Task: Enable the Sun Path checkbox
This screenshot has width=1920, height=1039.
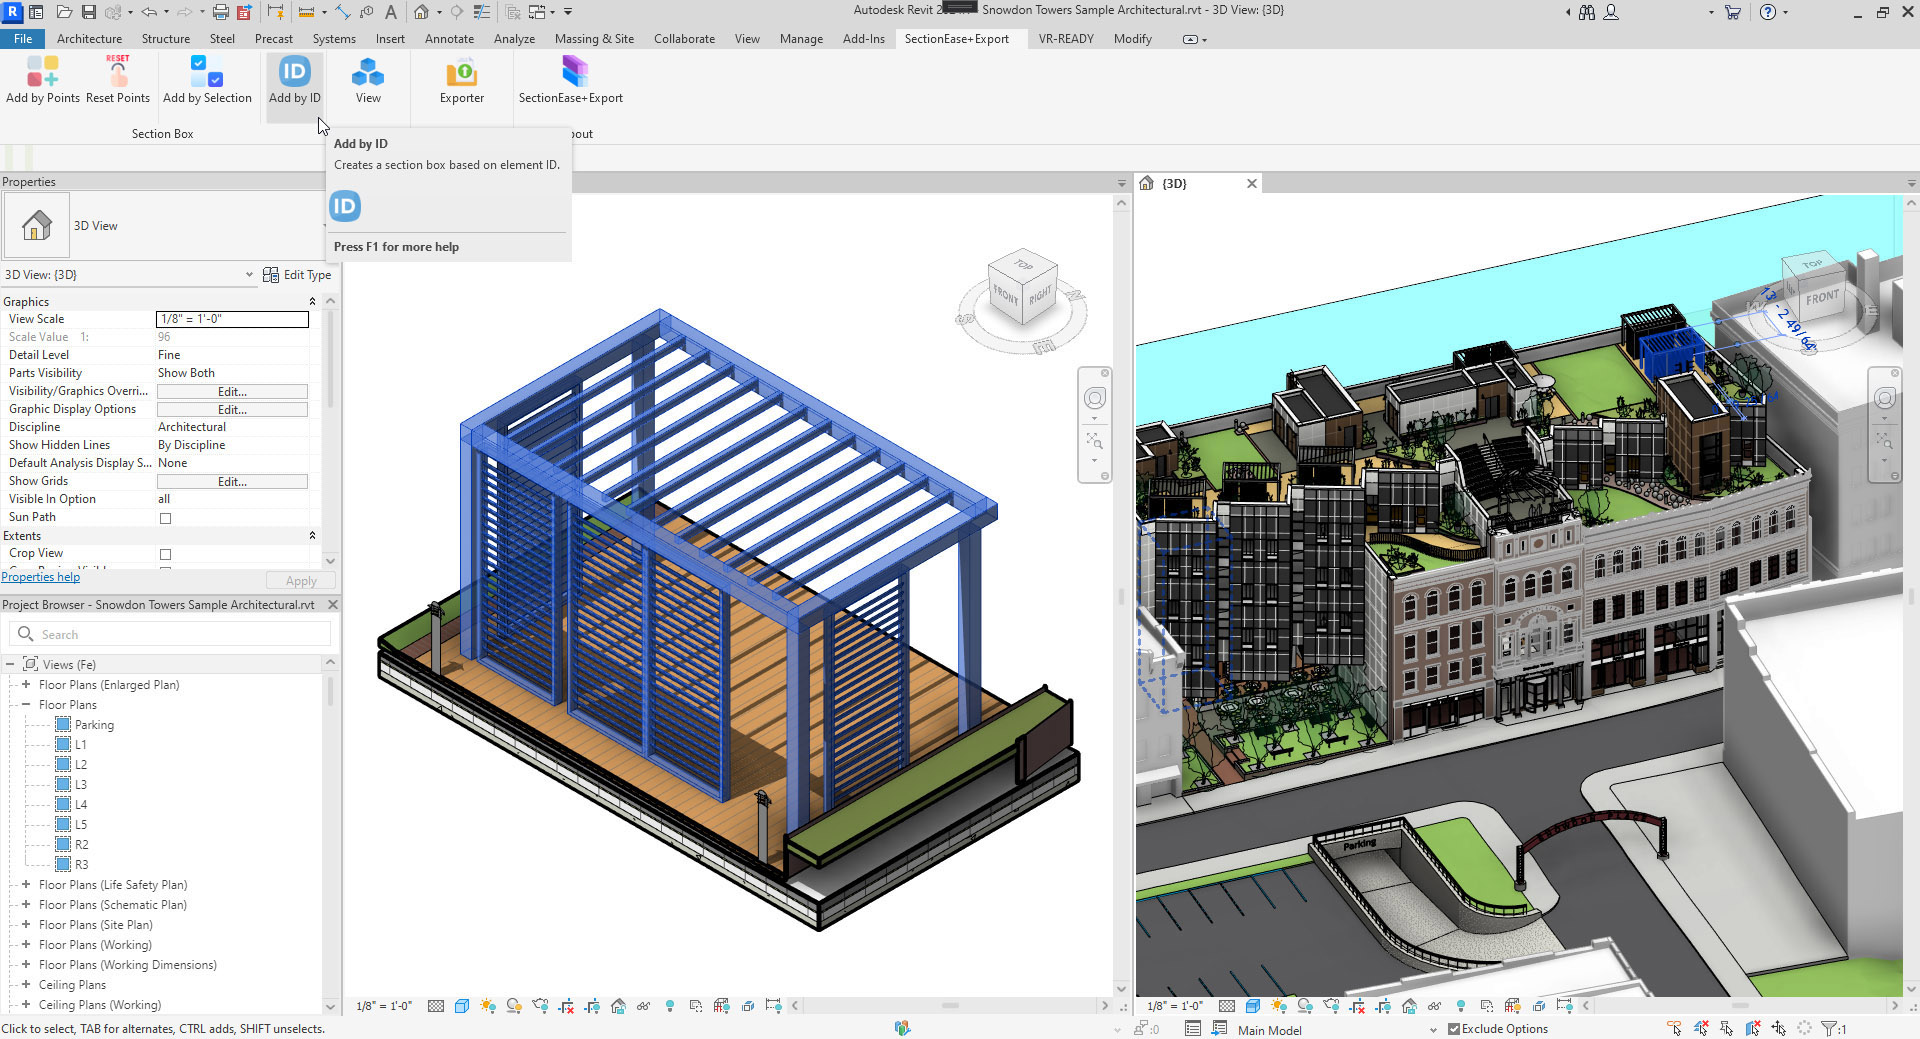Action: [166, 518]
